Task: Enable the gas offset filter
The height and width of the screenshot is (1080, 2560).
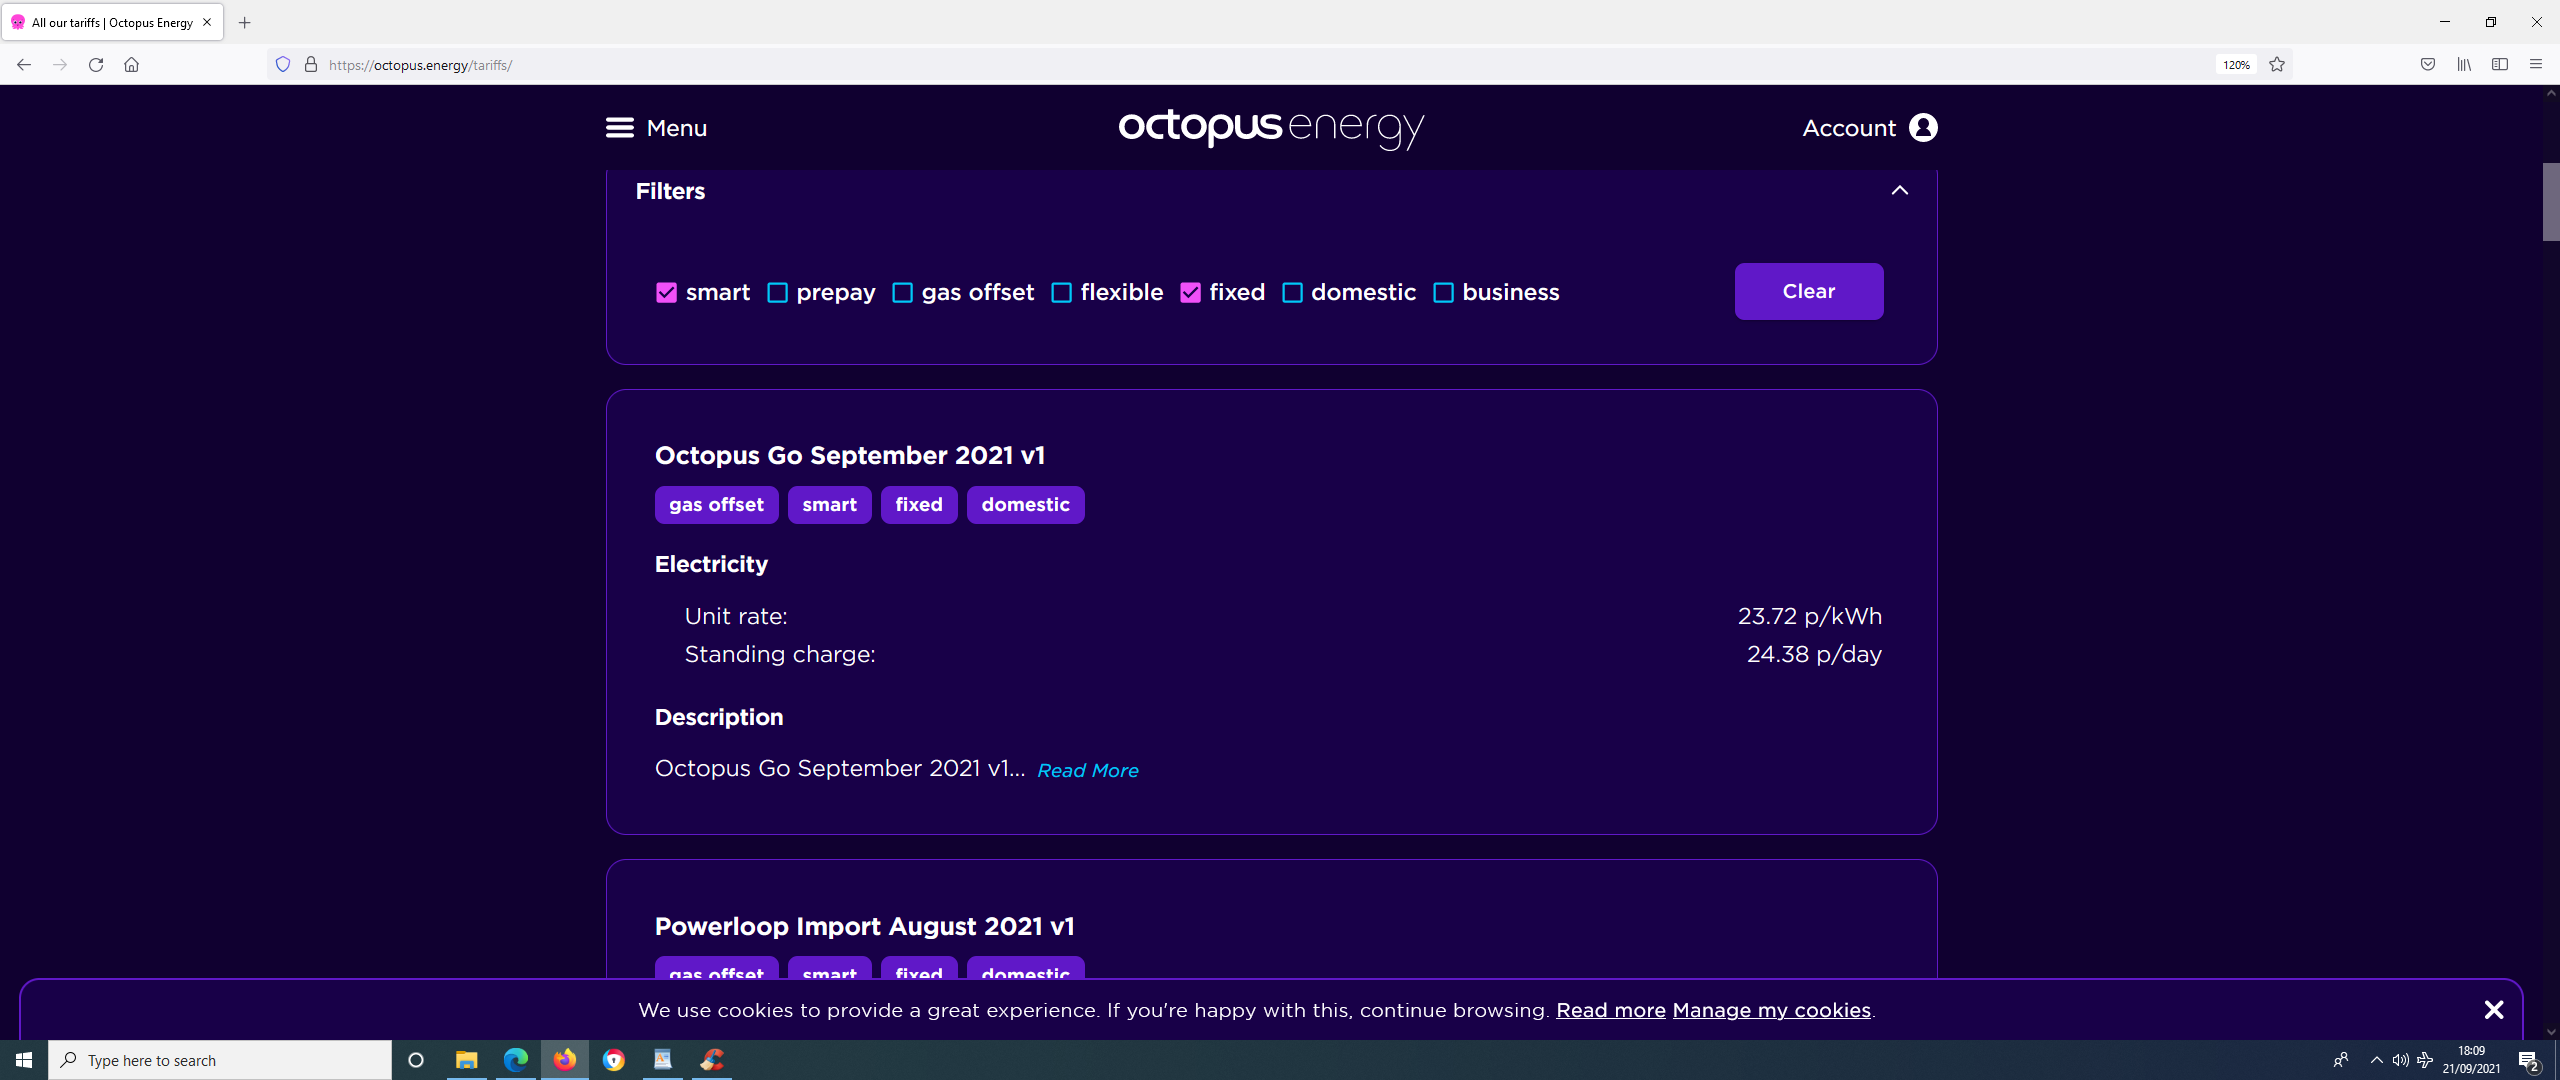Action: tap(902, 293)
